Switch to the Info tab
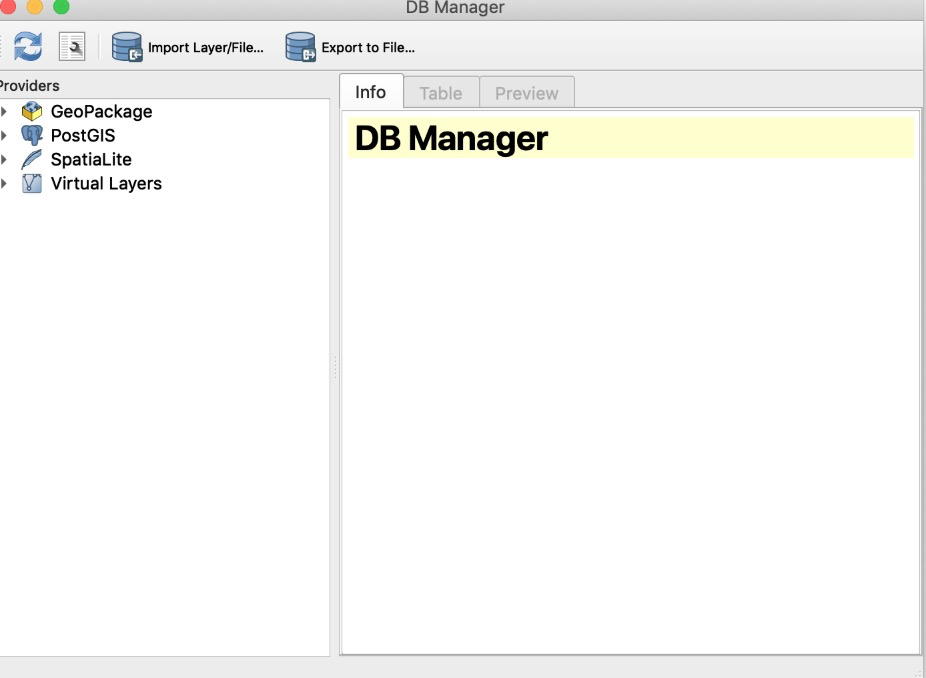This screenshot has width=926, height=678. [371, 92]
